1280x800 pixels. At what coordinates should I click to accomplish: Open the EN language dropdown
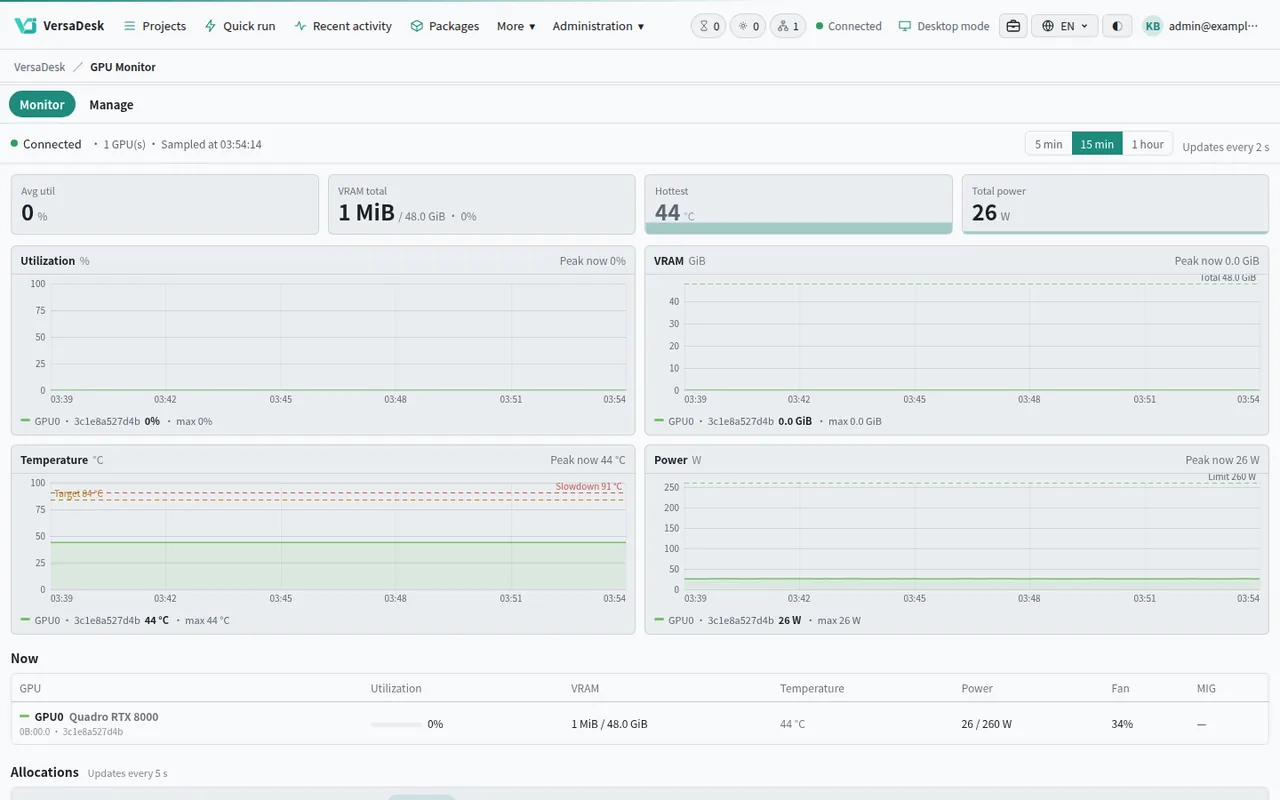[1065, 26]
